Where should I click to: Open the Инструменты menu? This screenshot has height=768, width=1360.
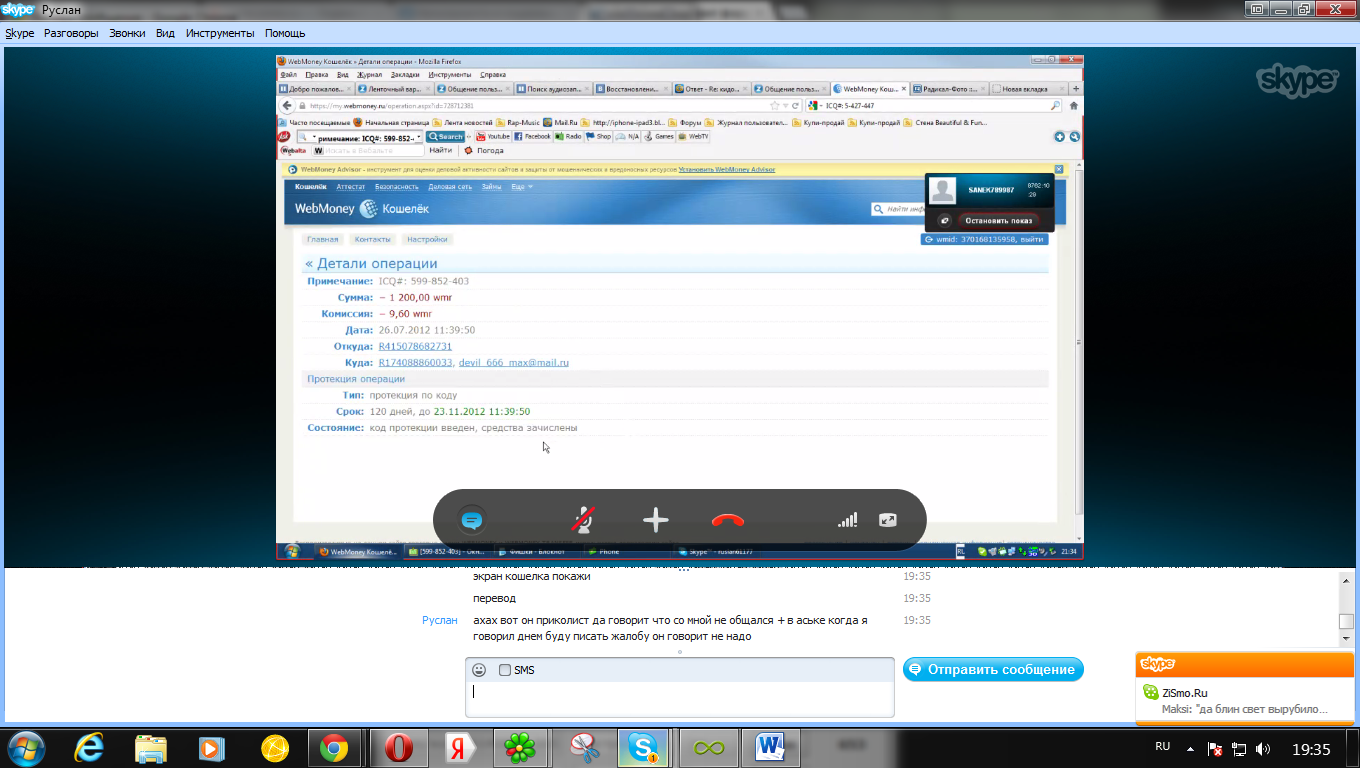tap(220, 33)
